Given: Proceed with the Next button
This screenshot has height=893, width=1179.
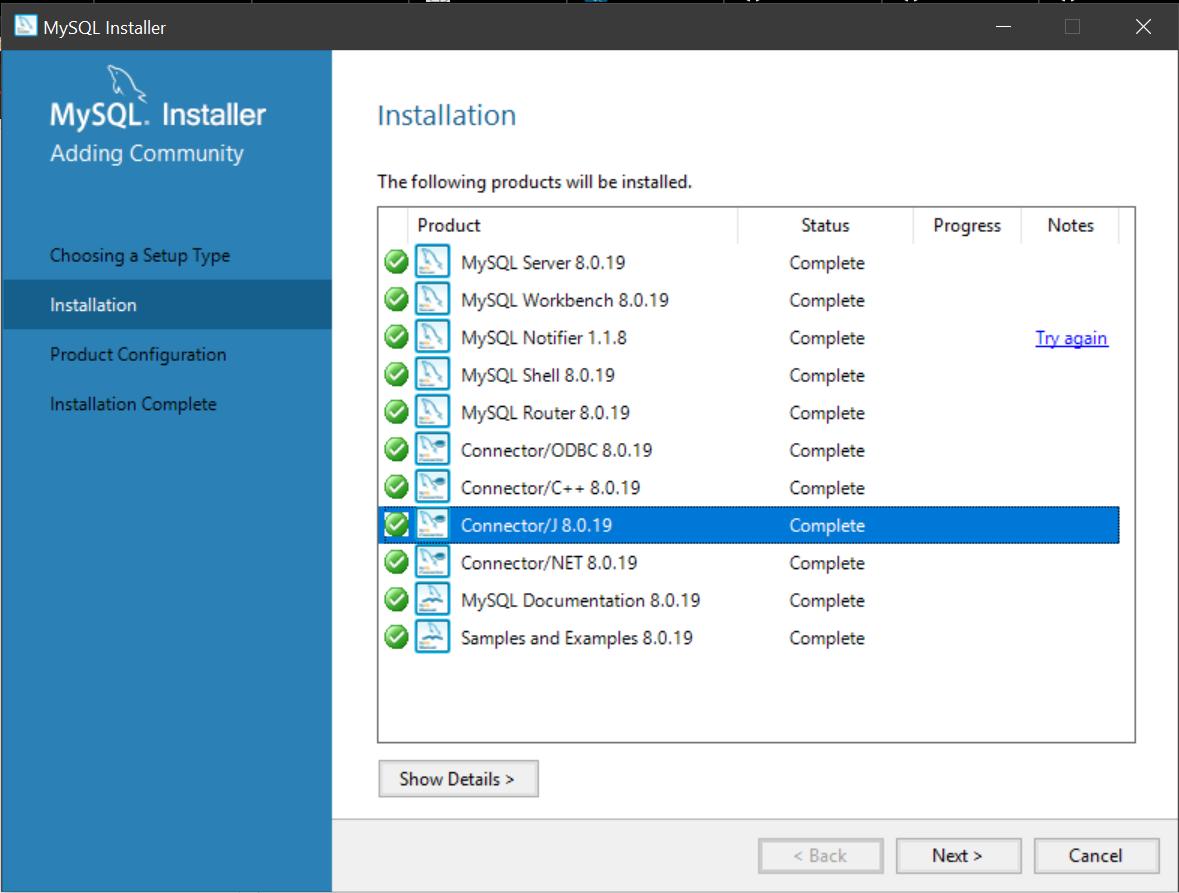Looking at the screenshot, I should (958, 855).
